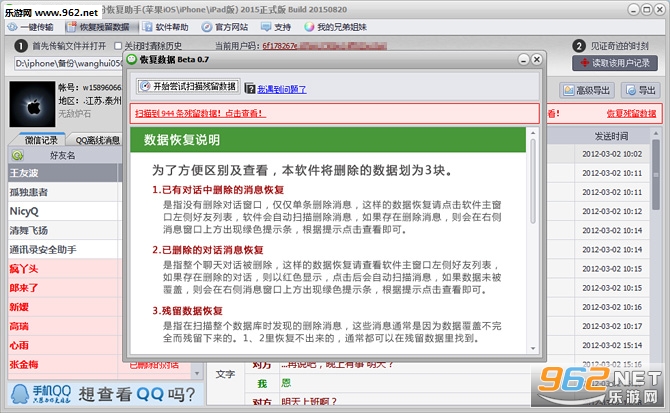Click the dialog scrollbar down arrow
Viewport: 670px width, 413px height.
[533, 349]
